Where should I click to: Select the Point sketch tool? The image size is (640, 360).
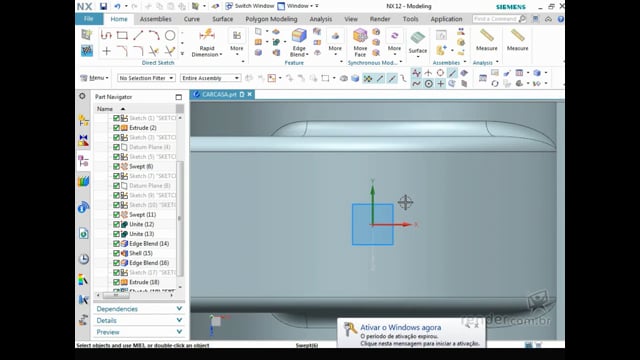click(x=106, y=51)
